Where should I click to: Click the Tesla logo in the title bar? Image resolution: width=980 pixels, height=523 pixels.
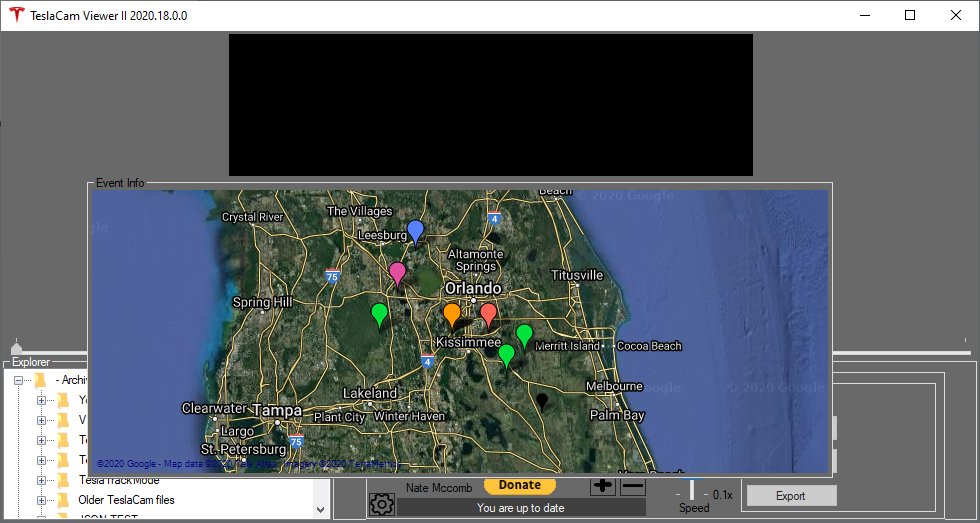[x=17, y=16]
